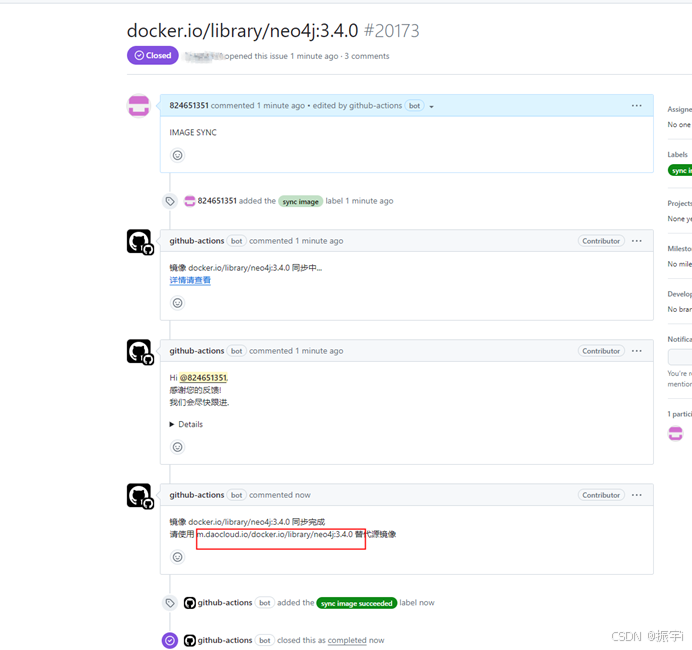The width and height of the screenshot is (692, 650).
Task: Add reaction to the syncing-in-progress comment
Action: (x=177, y=303)
